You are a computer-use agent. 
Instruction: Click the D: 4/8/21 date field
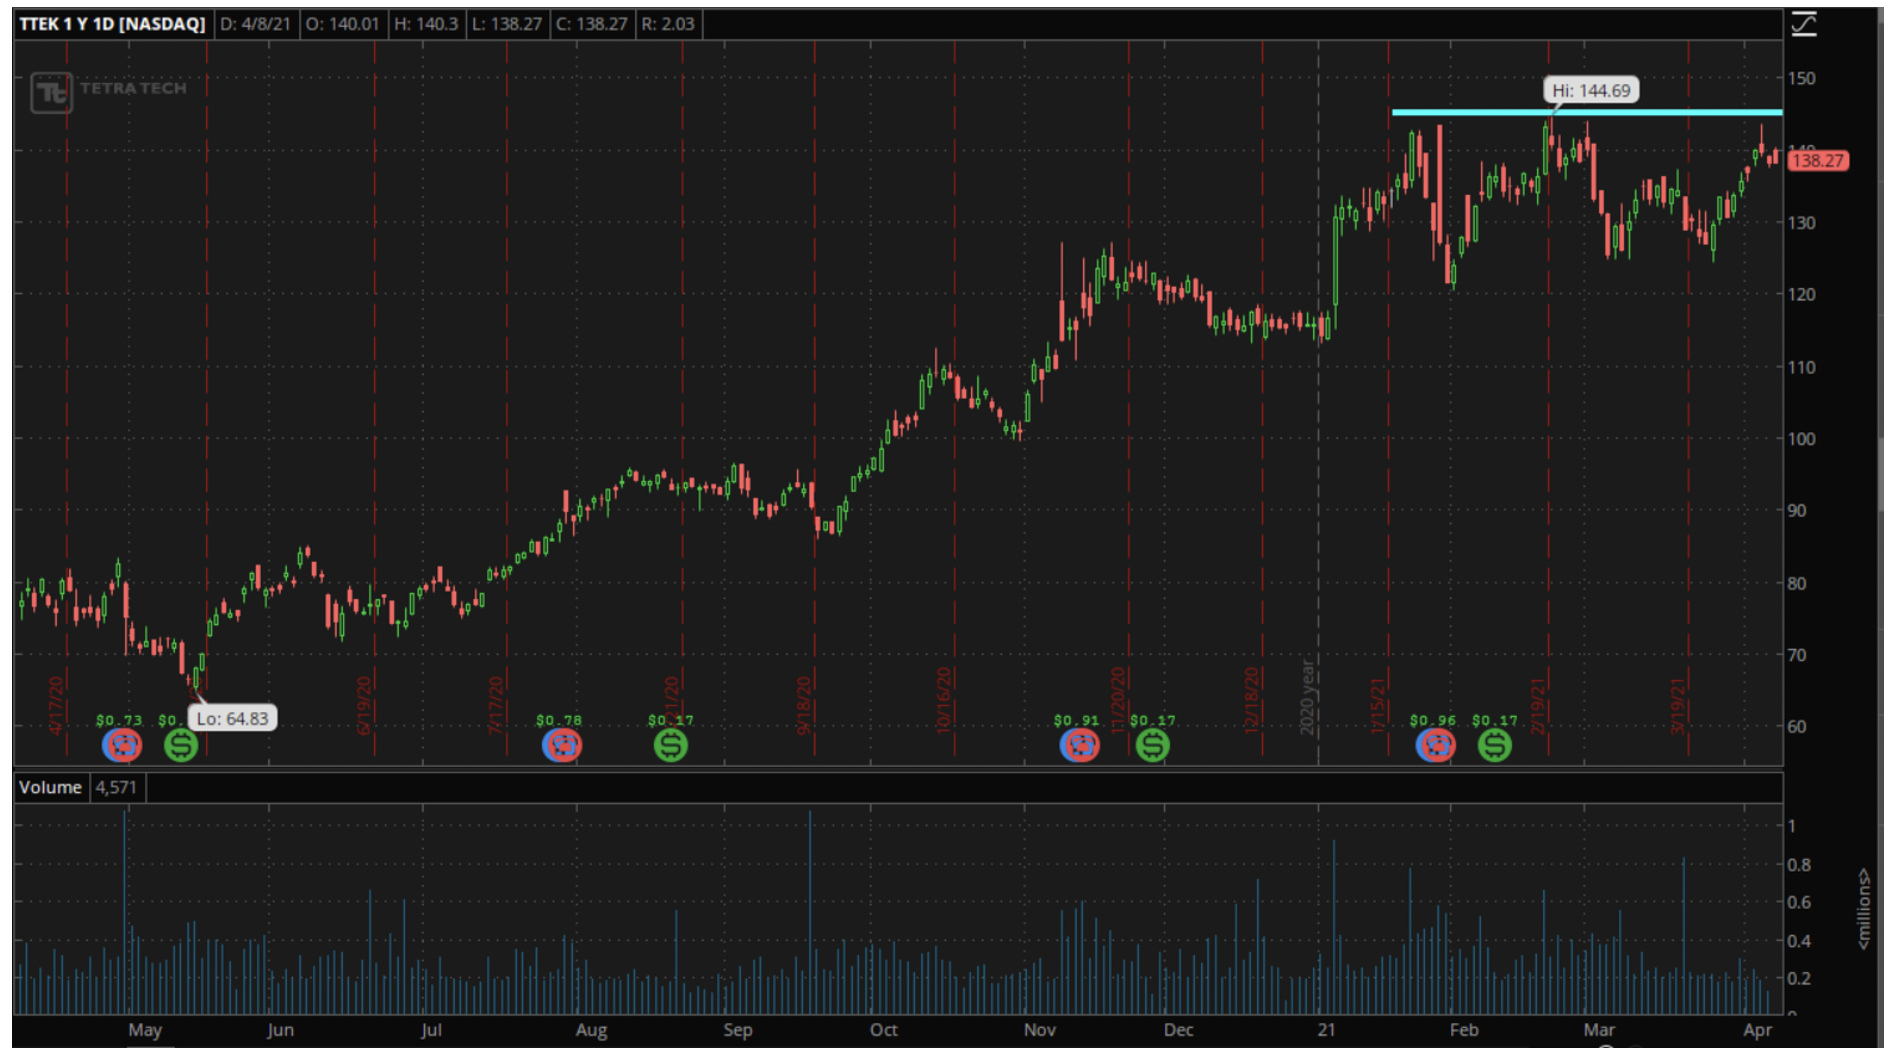click(x=255, y=23)
